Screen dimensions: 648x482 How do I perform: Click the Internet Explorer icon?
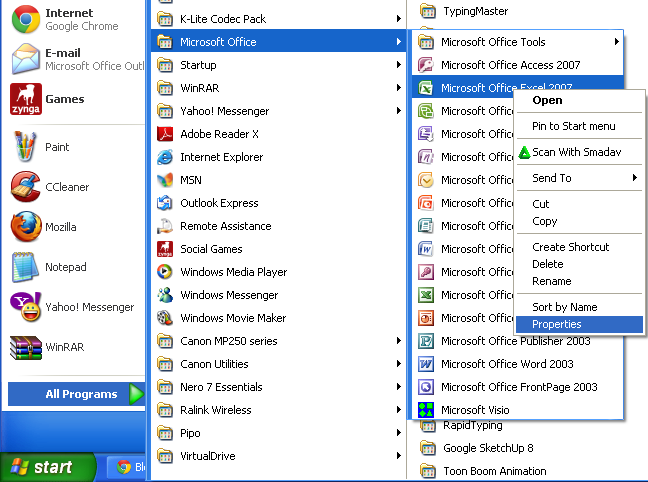point(165,157)
